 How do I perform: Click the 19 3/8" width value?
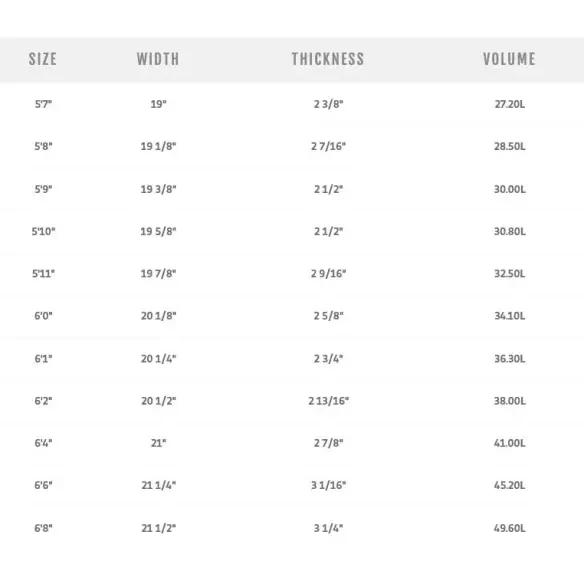158,189
